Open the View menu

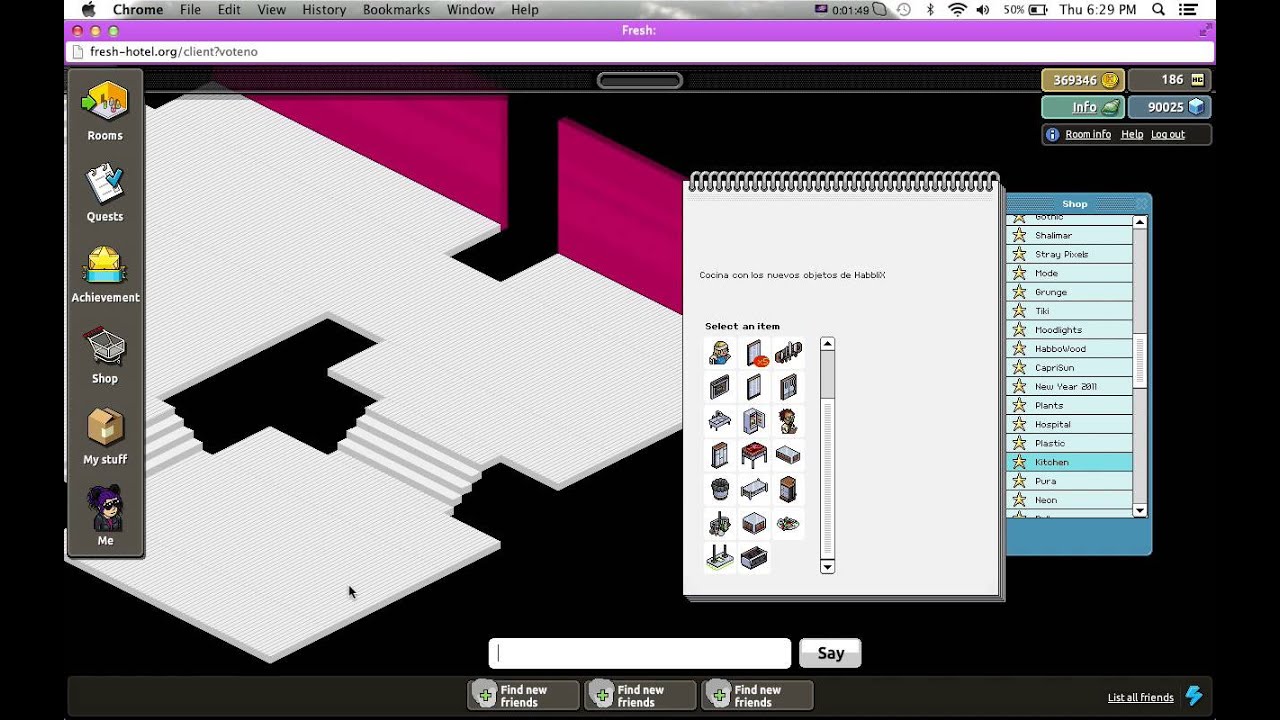271,9
